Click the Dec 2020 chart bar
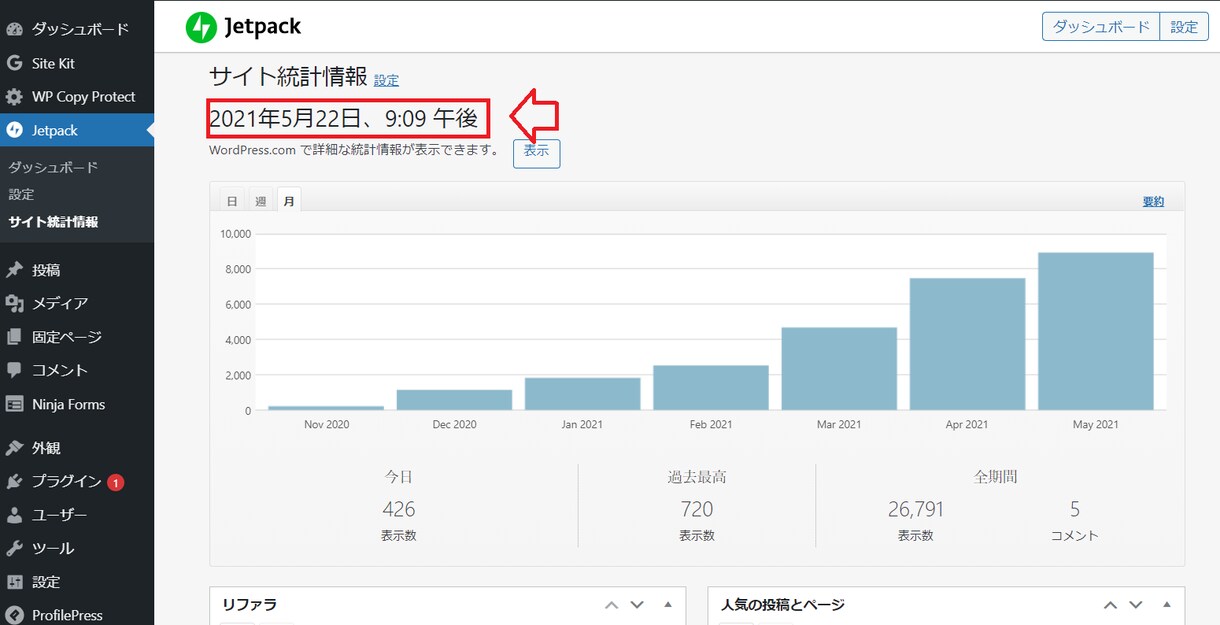 click(454, 400)
